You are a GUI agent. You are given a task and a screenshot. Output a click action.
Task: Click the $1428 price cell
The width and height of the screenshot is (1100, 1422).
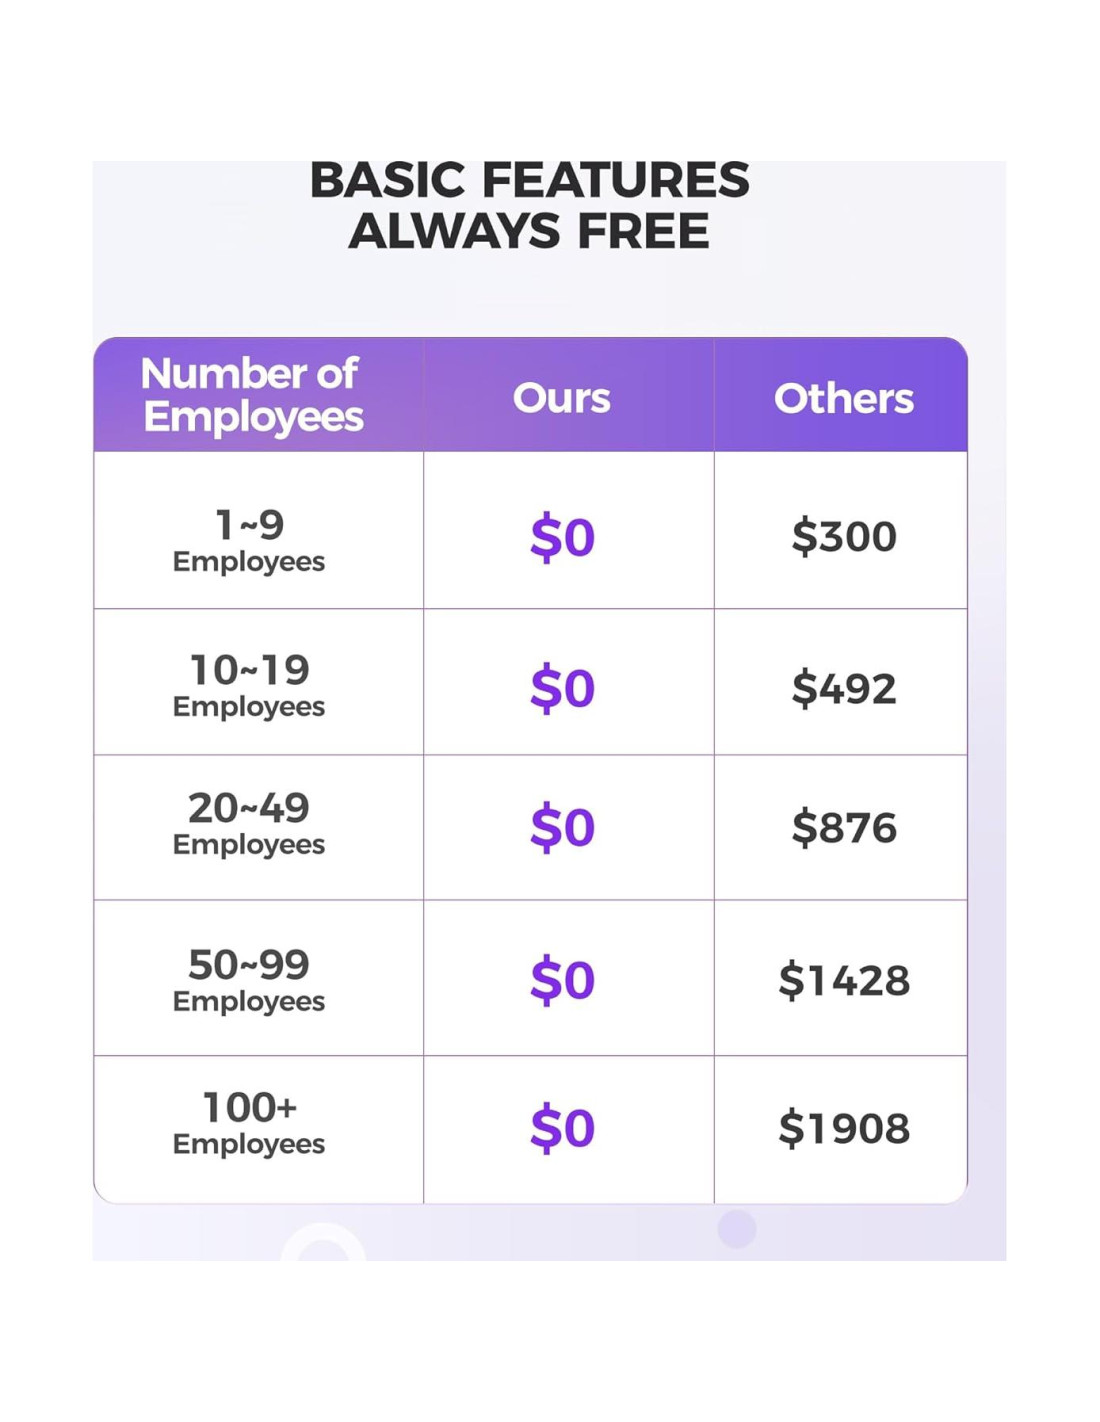pos(843,980)
